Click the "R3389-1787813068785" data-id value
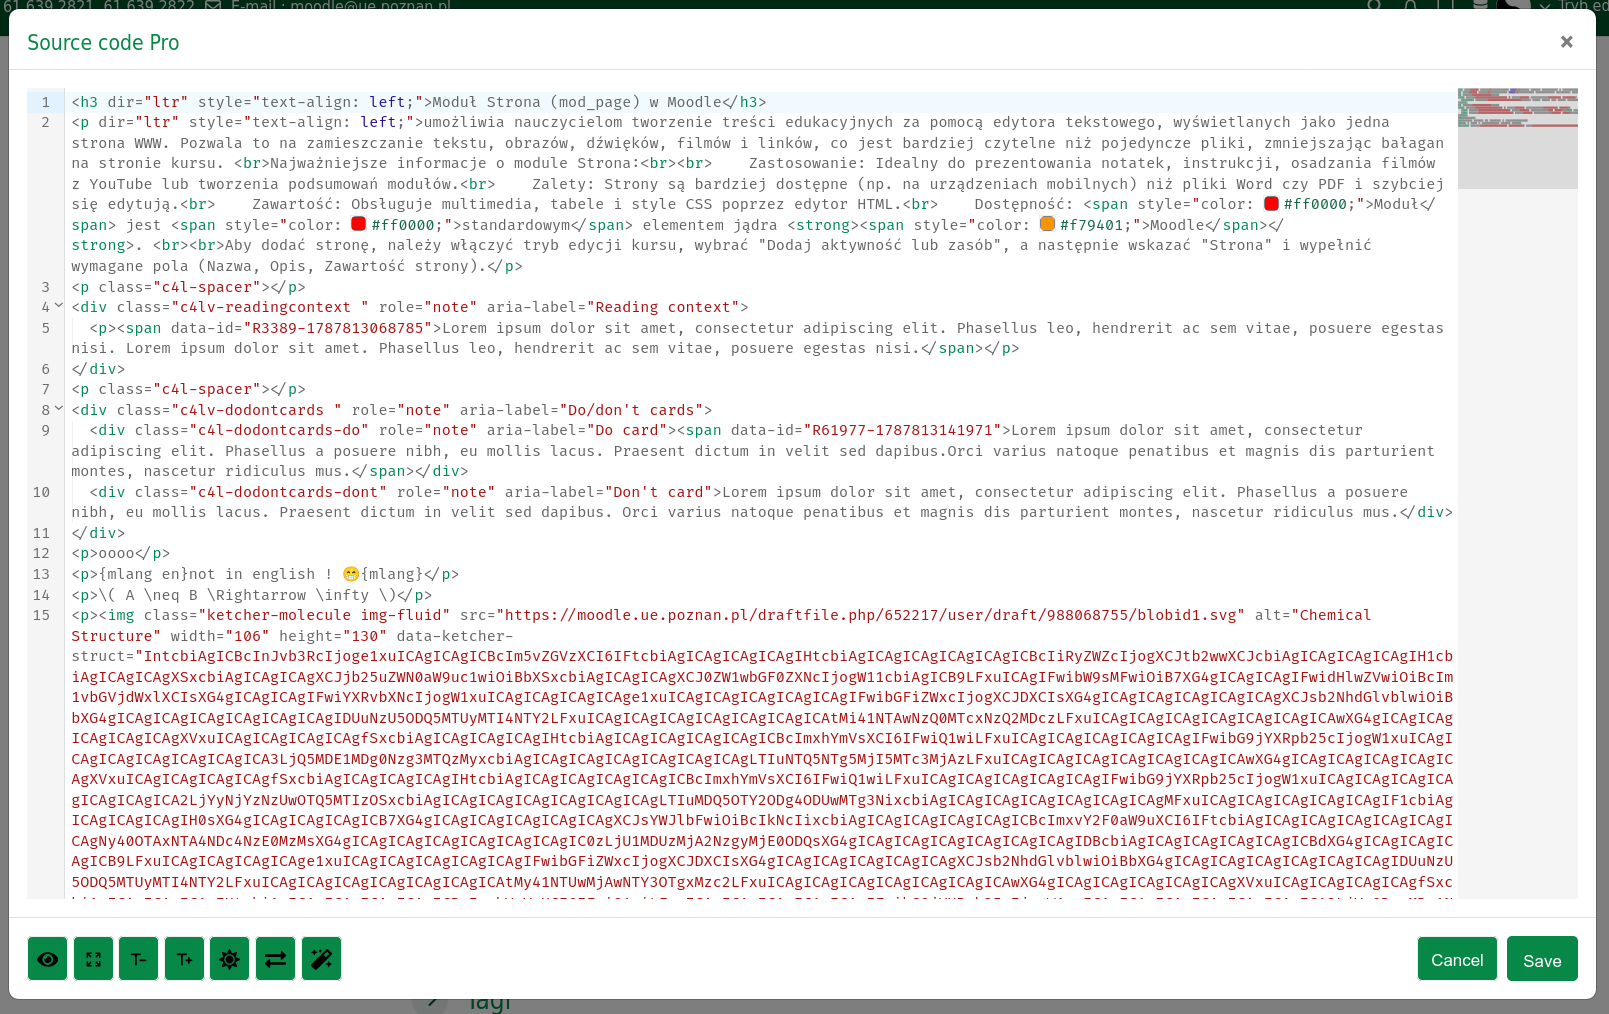This screenshot has height=1014, width=1609. [338, 328]
